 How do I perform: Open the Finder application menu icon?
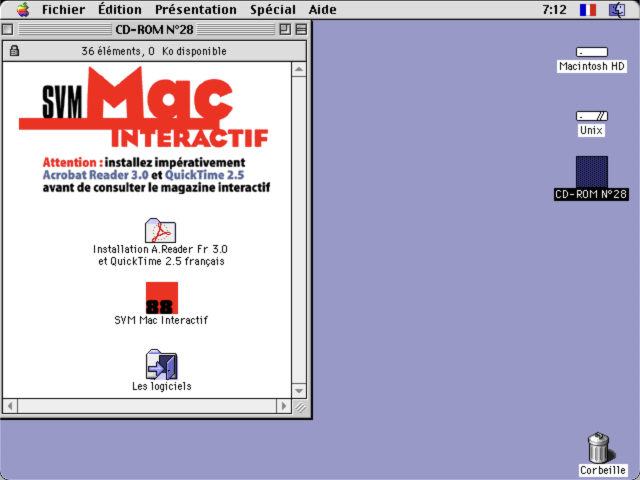tap(617, 9)
